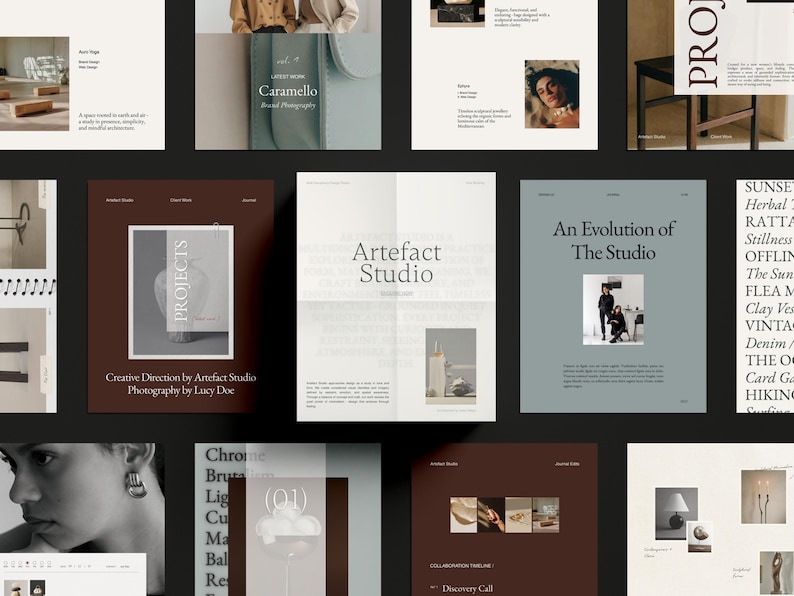Open the twin candlestick image on the moodboard
794x596 pixels.
coord(764,497)
